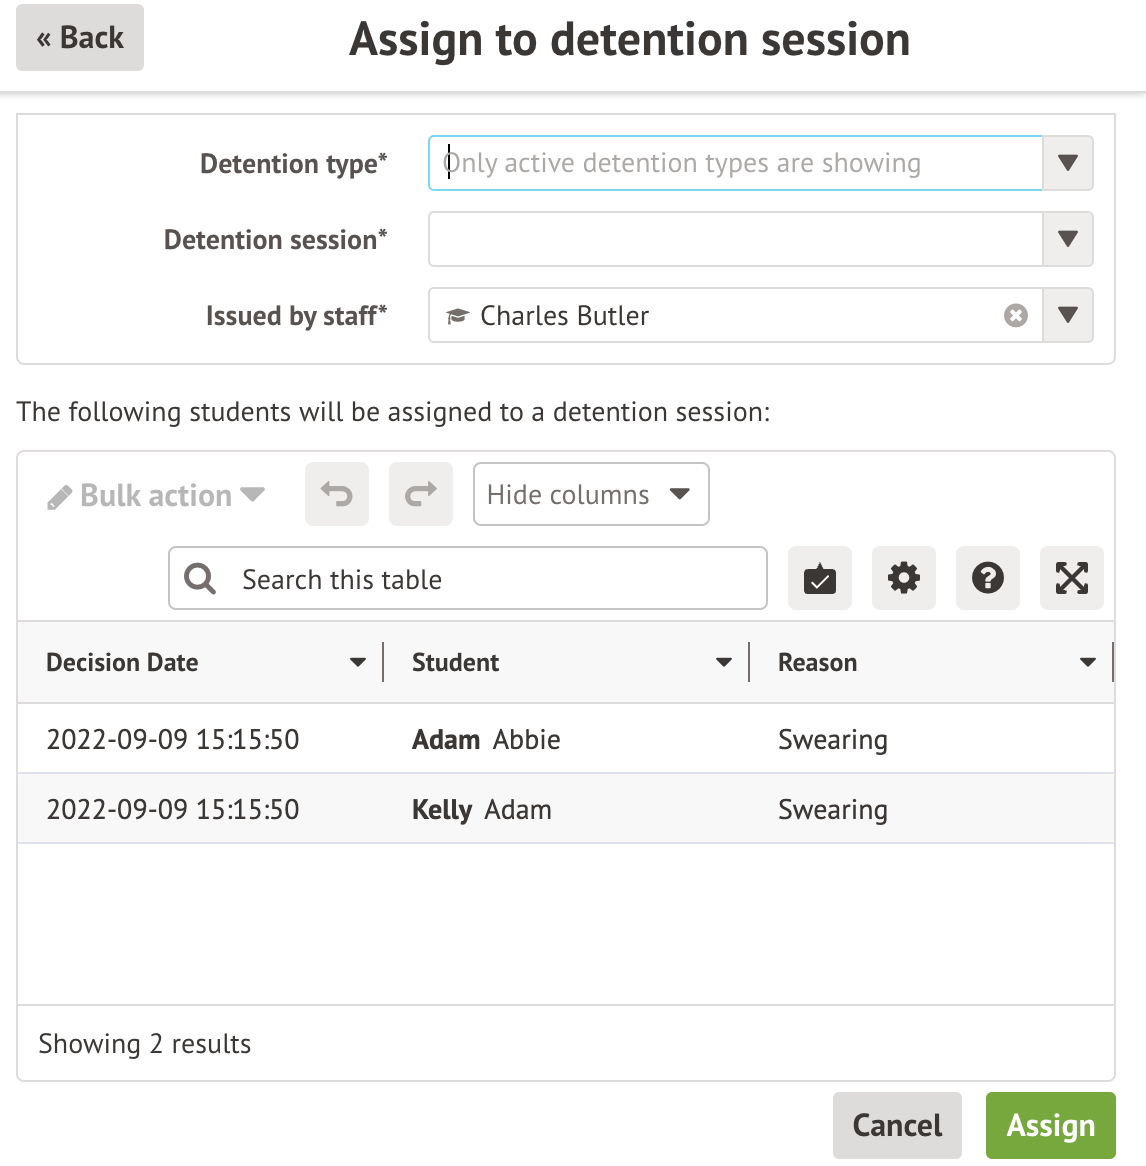
Task: Open the Bulk action menu
Action: pyautogui.click(x=155, y=494)
